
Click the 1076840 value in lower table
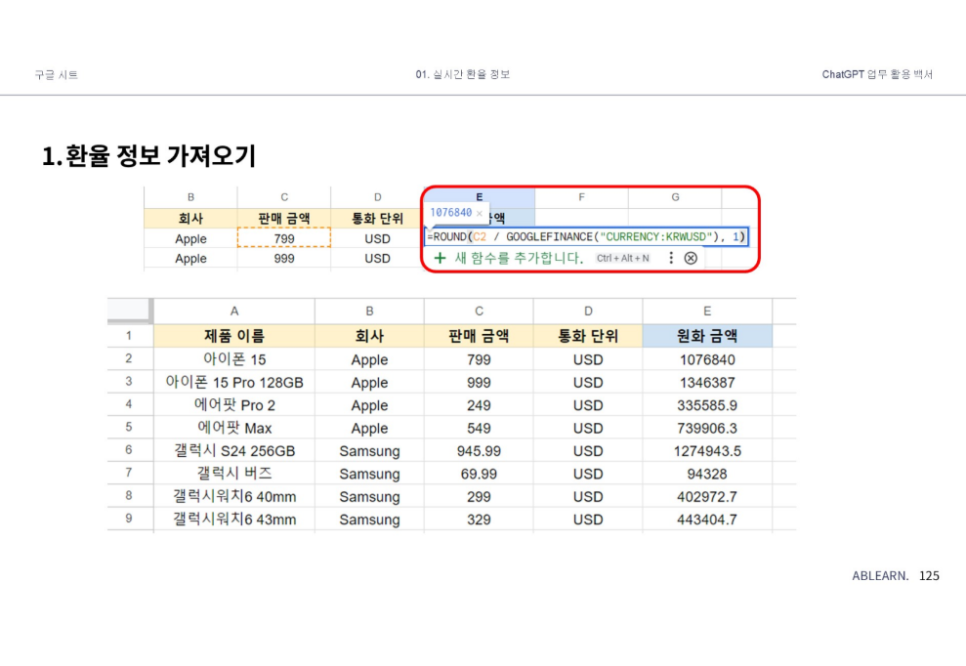[x=707, y=359]
